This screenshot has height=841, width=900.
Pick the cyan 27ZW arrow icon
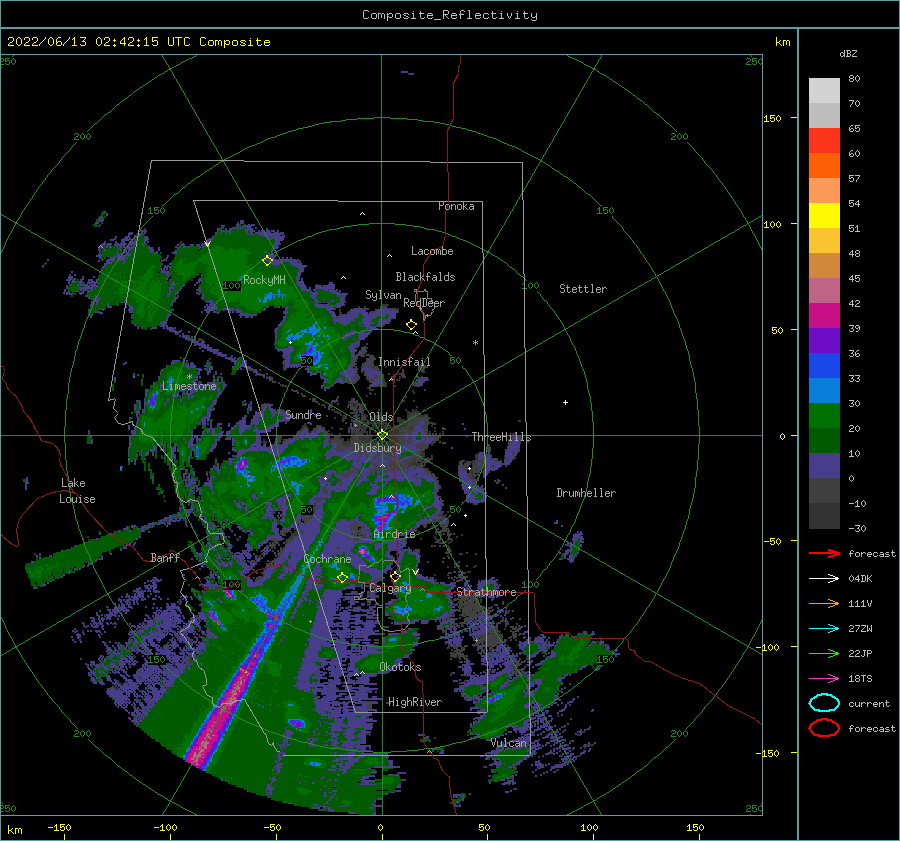(824, 629)
